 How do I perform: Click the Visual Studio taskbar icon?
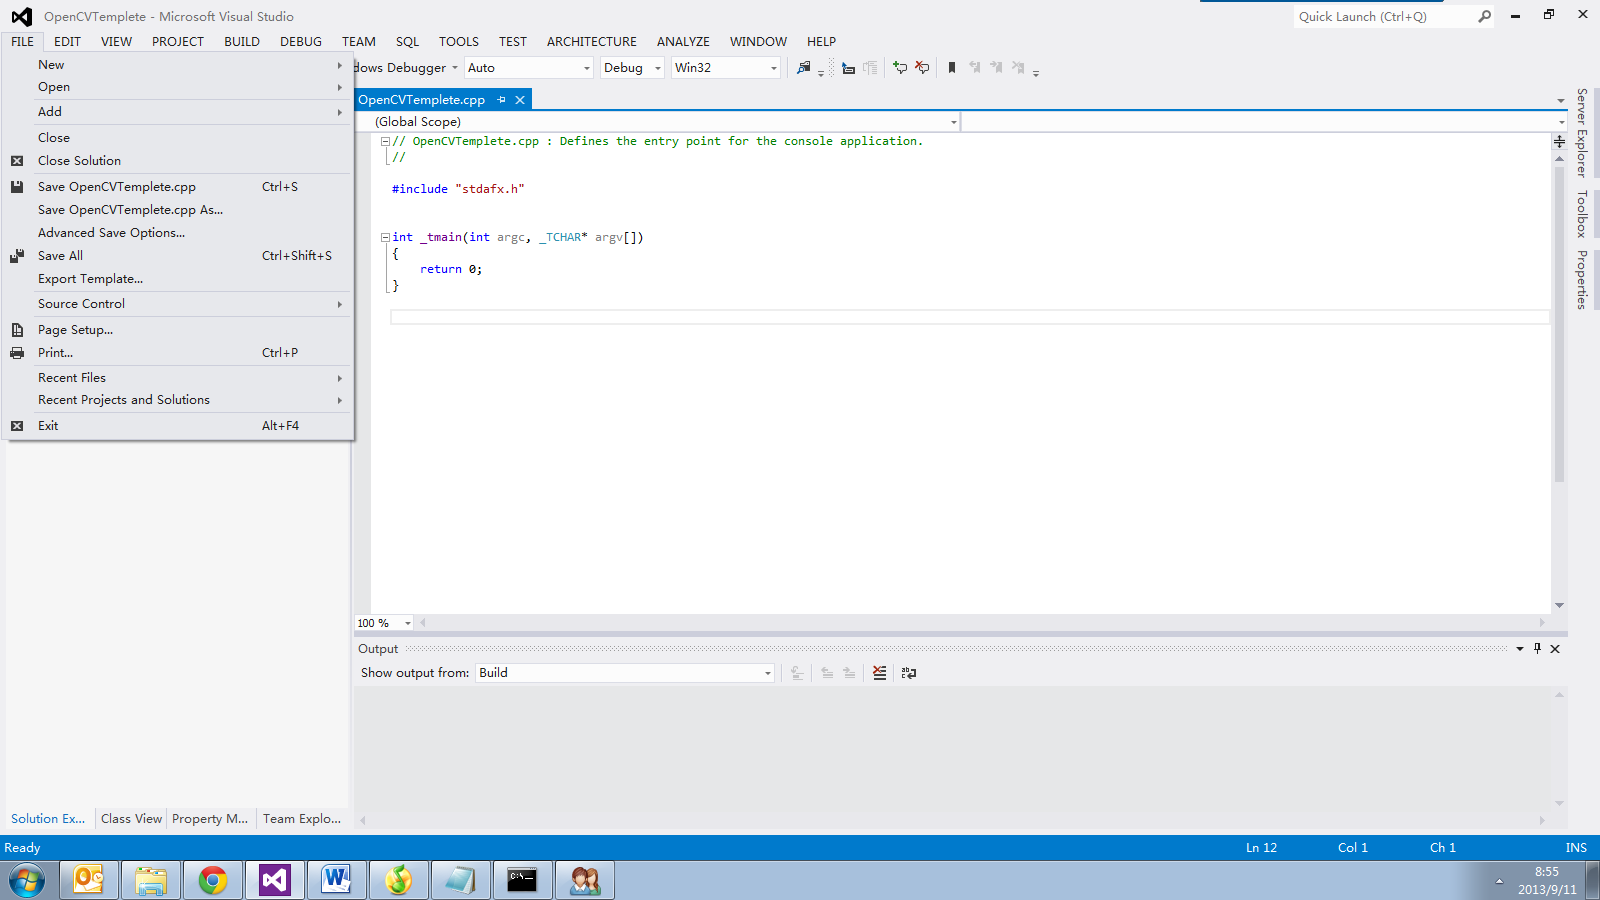[275, 880]
